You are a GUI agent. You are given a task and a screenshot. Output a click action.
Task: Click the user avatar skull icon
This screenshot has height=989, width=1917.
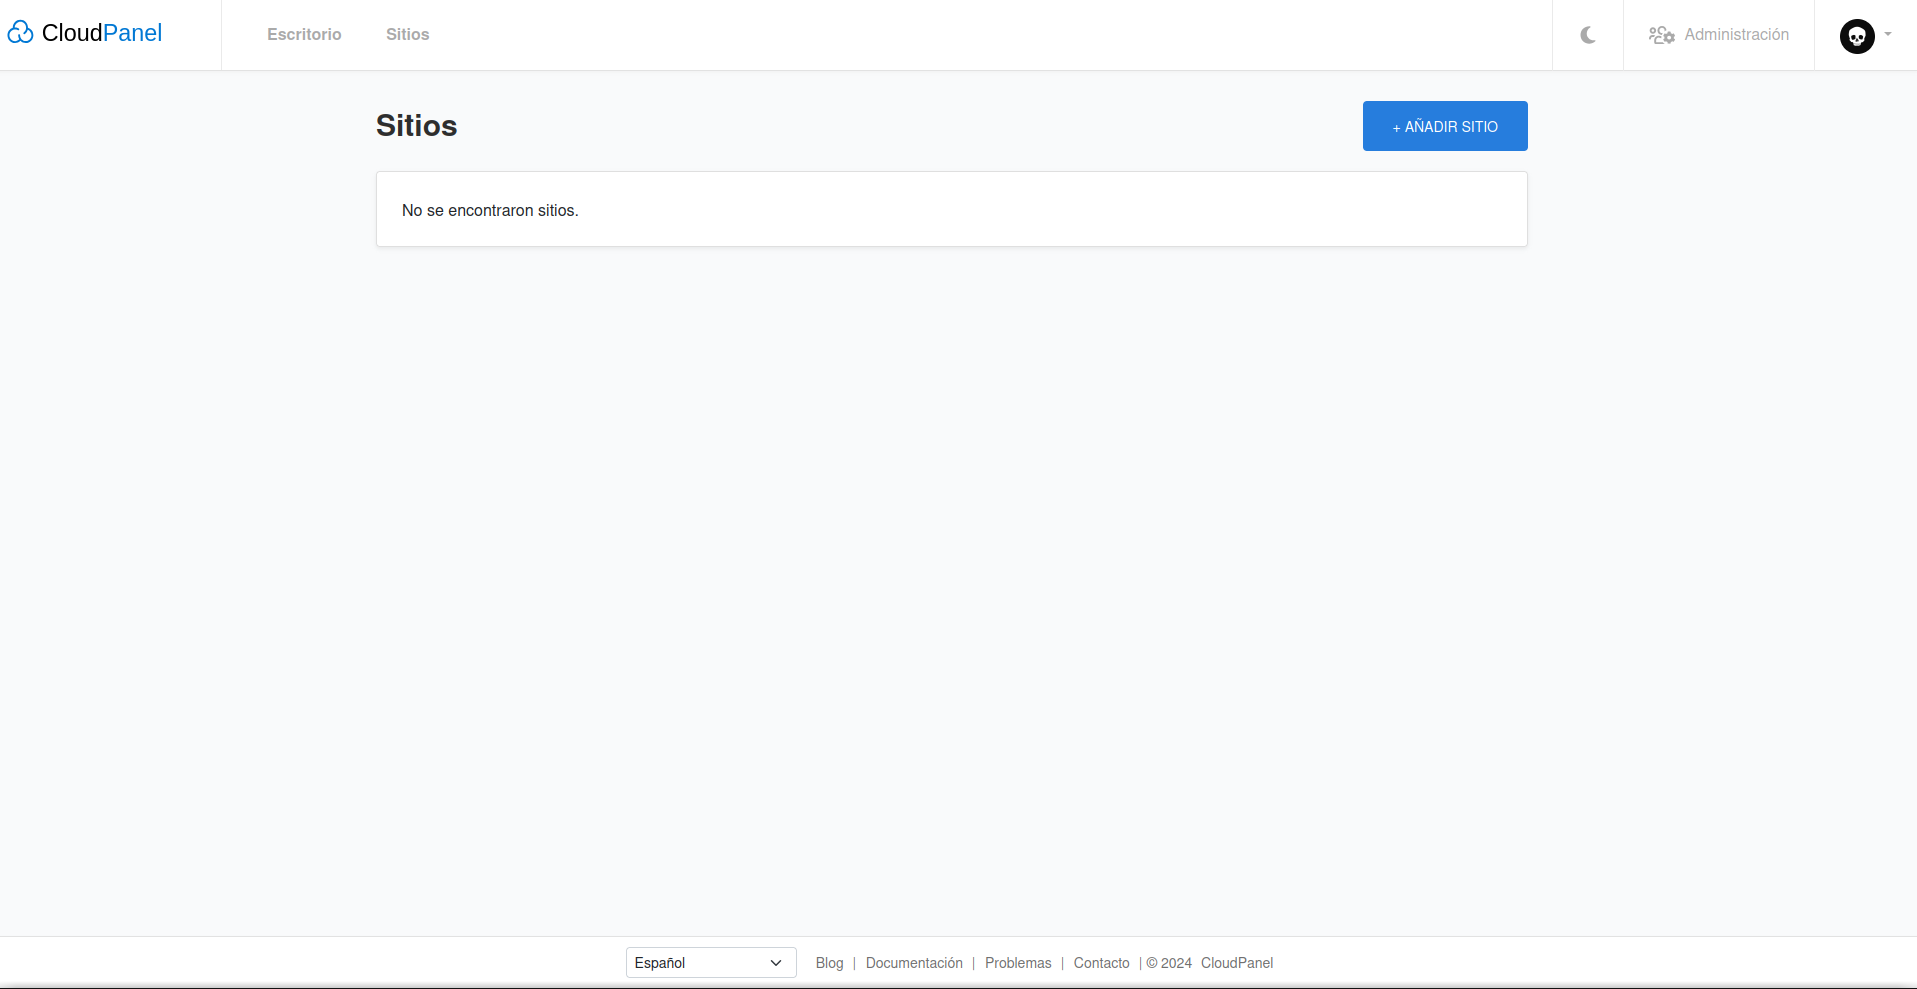click(1856, 36)
